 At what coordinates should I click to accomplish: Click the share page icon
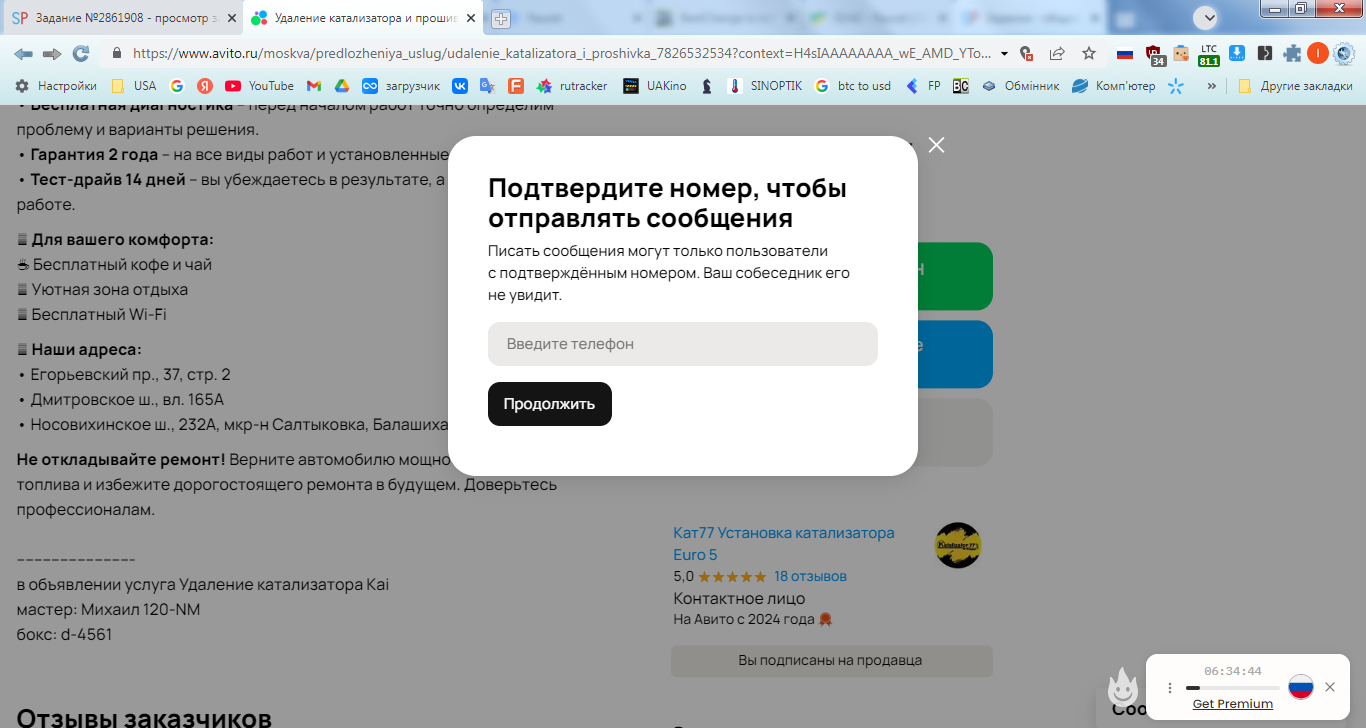click(x=1057, y=54)
